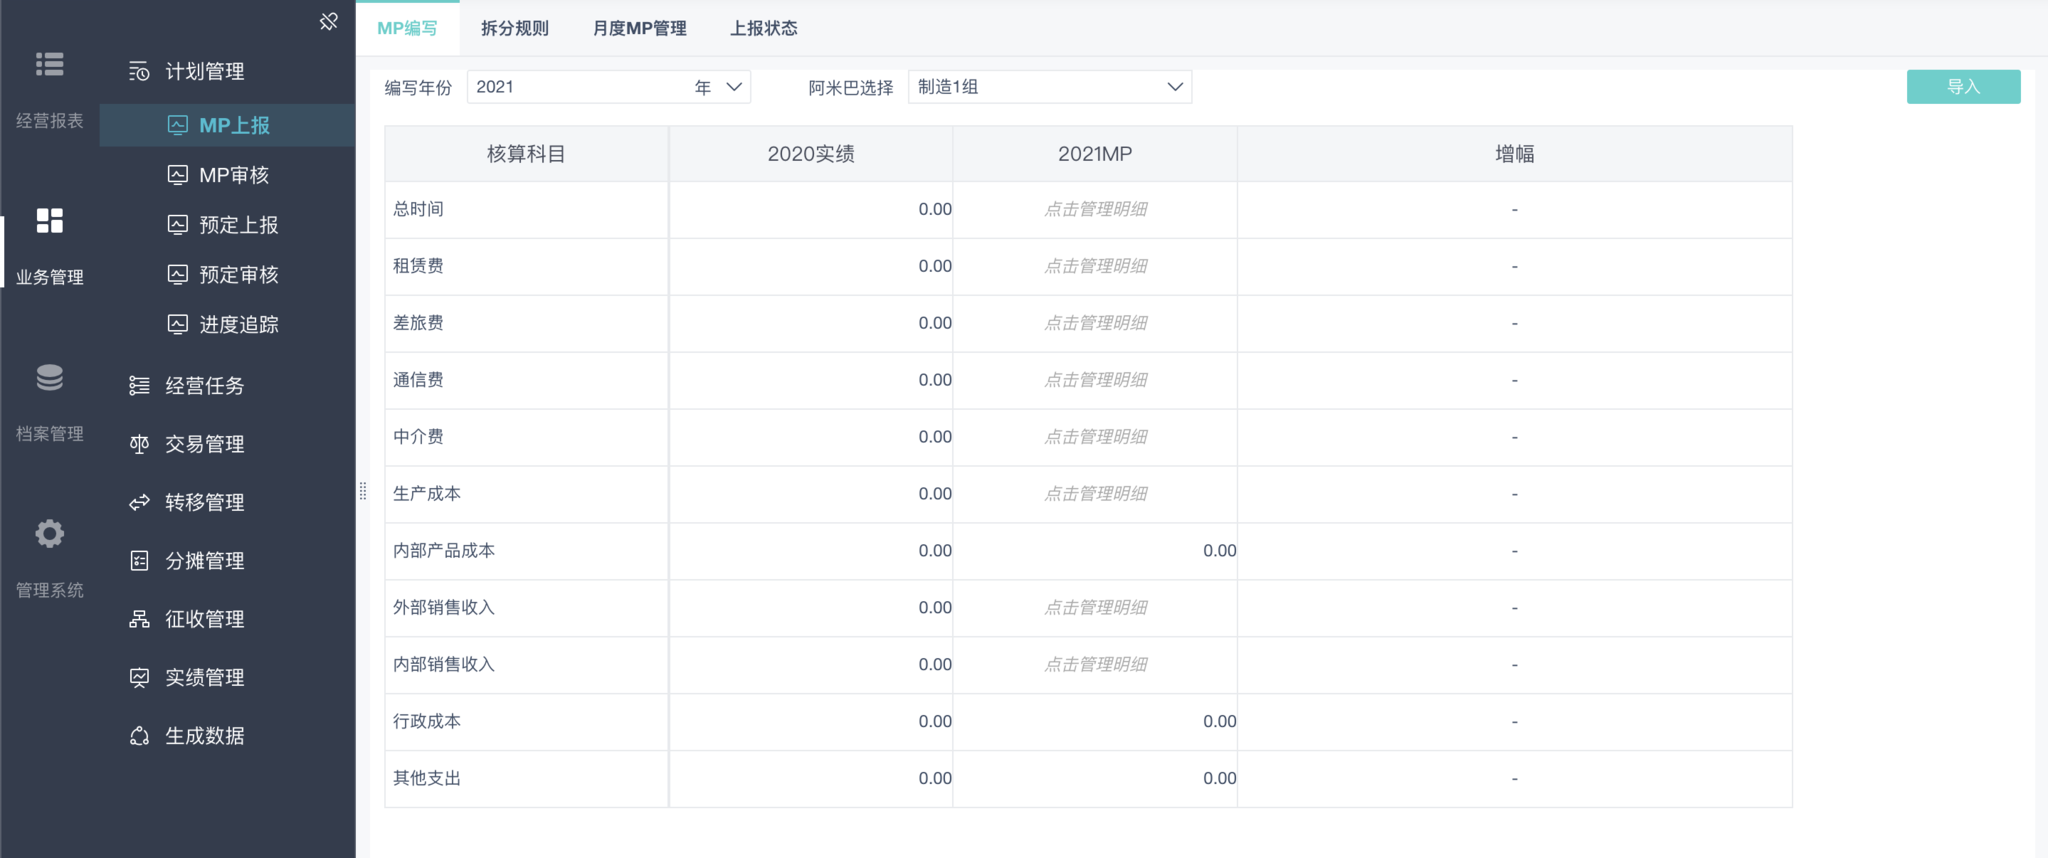The height and width of the screenshot is (858, 2048).
Task: Click the 导入 button
Action: click(x=1962, y=87)
